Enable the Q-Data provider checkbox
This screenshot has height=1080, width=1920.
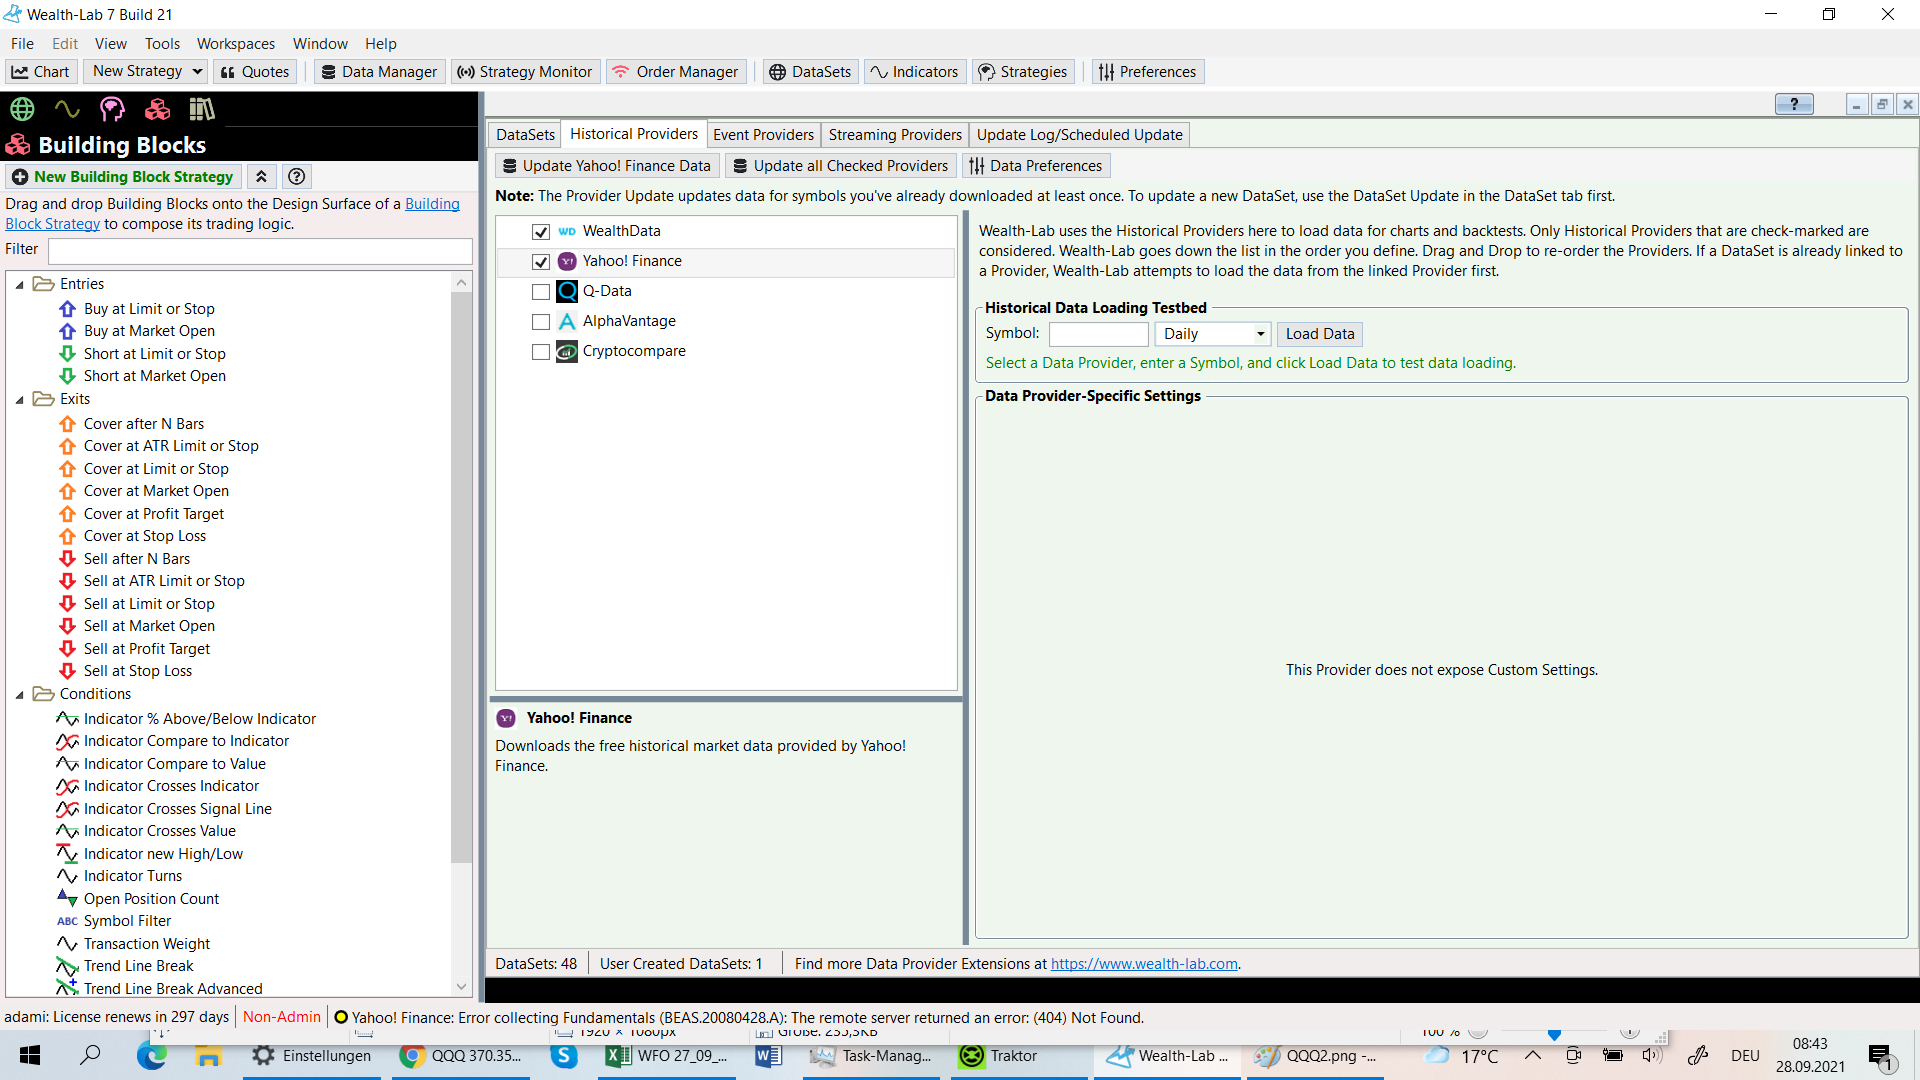click(x=541, y=292)
